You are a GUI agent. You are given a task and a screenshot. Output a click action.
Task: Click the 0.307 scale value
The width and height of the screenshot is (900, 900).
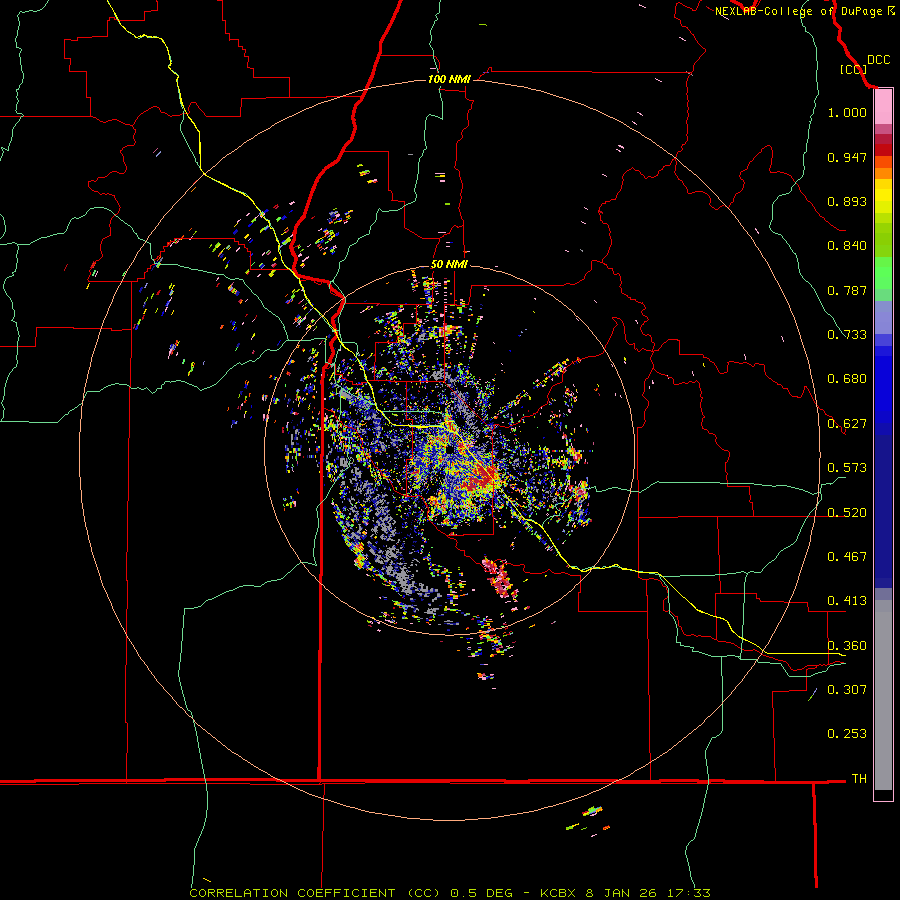pyautogui.click(x=847, y=689)
